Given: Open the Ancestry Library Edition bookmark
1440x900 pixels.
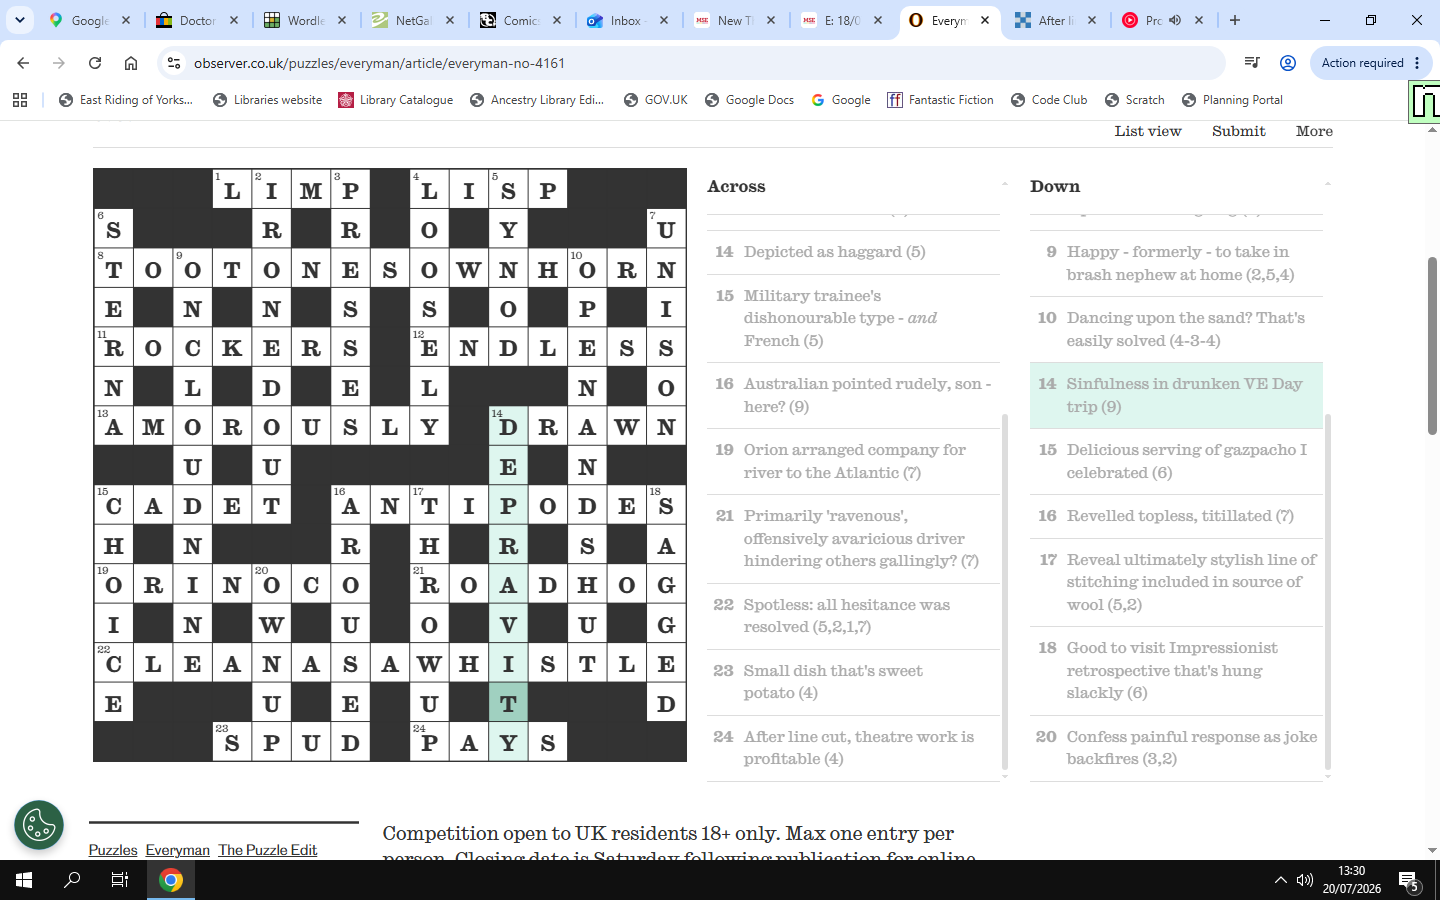Looking at the screenshot, I should pos(537,100).
